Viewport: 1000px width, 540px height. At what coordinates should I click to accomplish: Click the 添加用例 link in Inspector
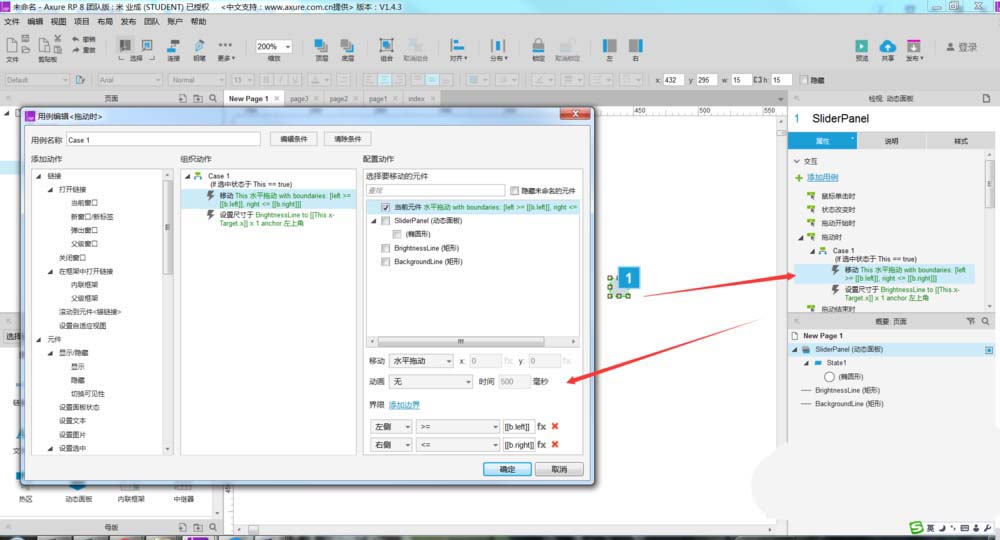pyautogui.click(x=823, y=177)
